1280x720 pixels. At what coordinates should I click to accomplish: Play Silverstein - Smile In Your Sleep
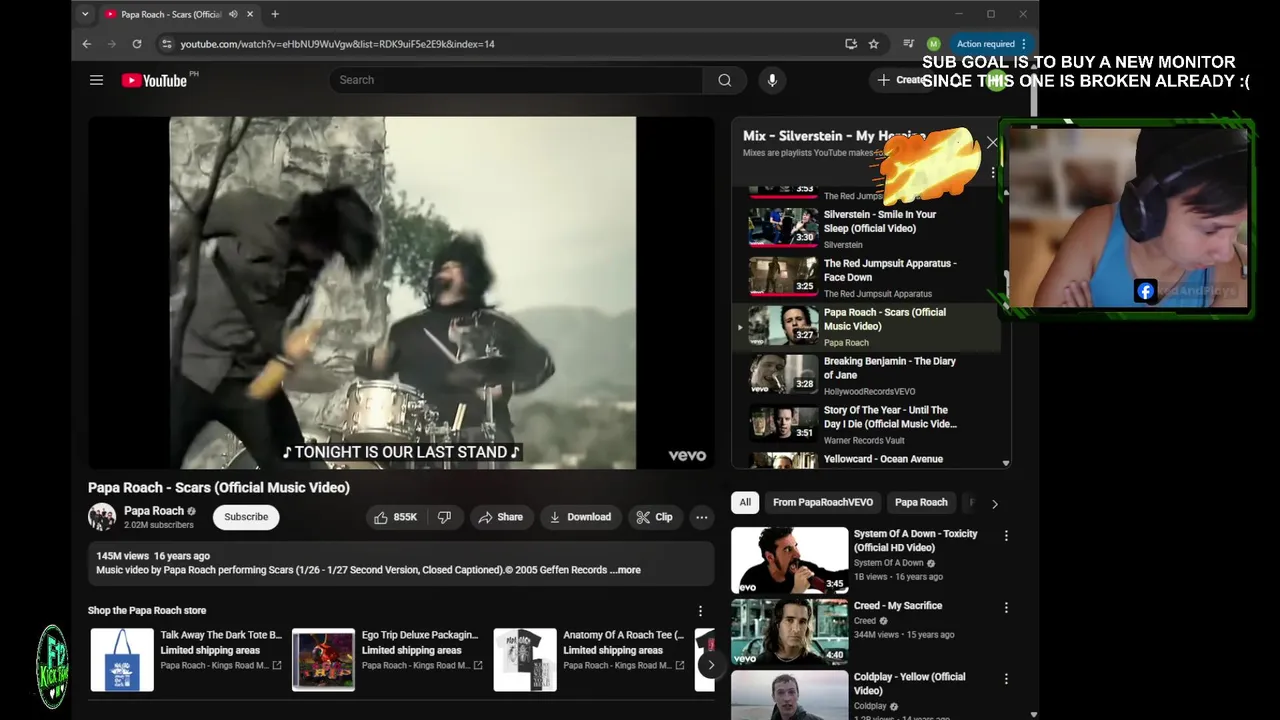tap(866, 228)
